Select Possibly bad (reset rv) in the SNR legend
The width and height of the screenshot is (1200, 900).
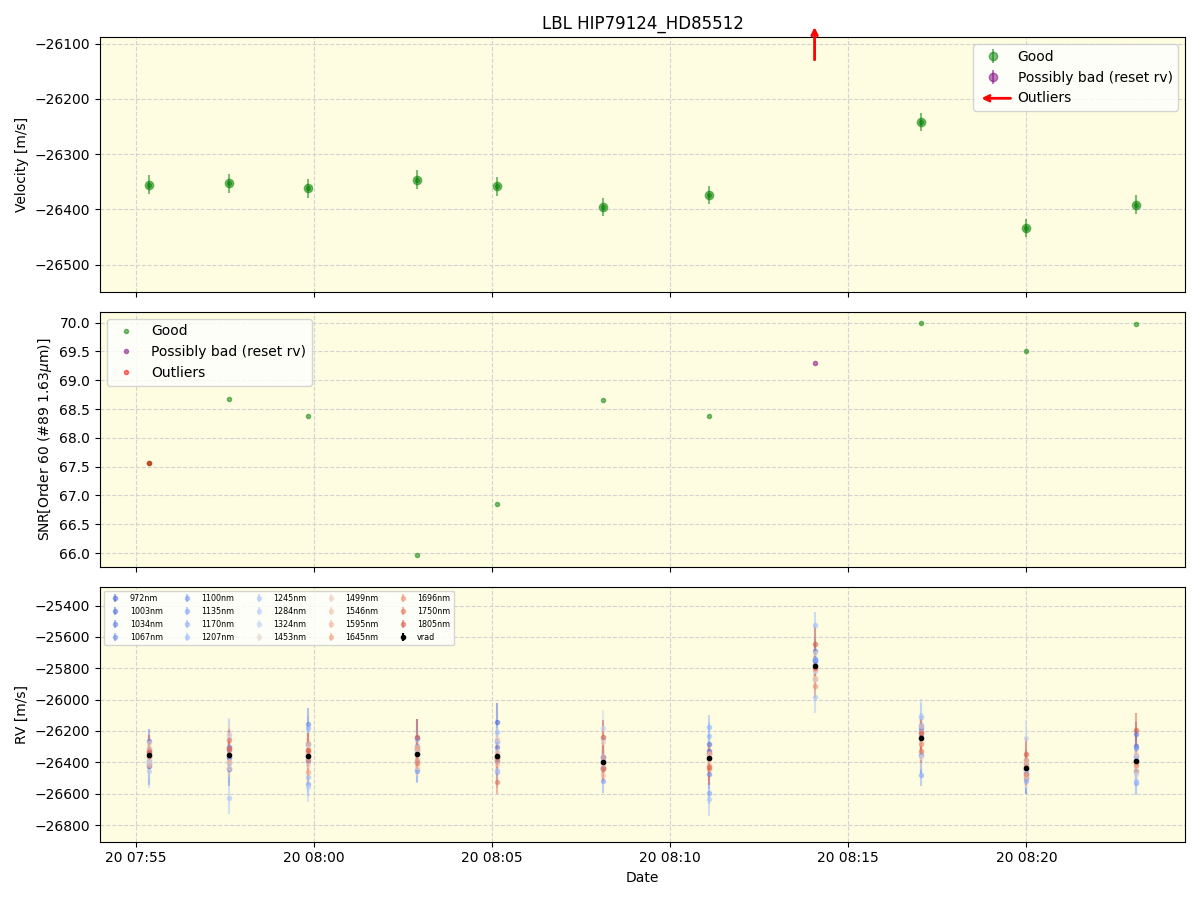pyautogui.click(x=228, y=351)
